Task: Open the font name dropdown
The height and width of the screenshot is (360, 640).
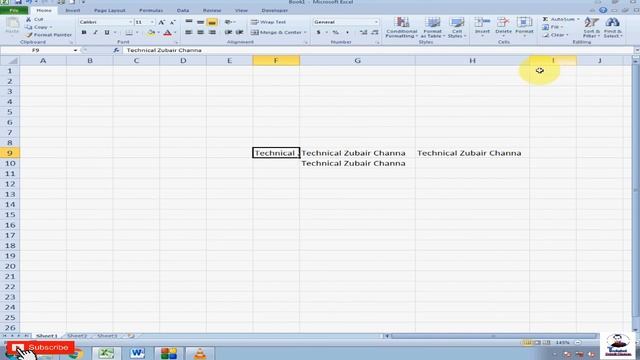Action: point(131,22)
